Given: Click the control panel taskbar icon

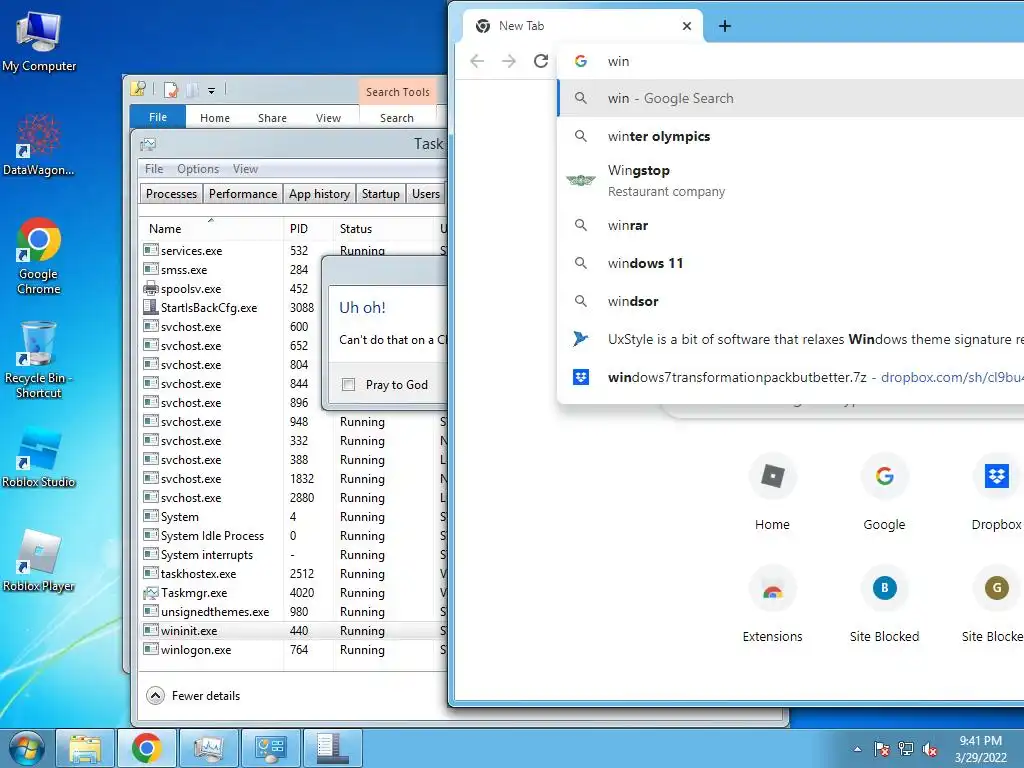Looking at the screenshot, I should (x=270, y=748).
